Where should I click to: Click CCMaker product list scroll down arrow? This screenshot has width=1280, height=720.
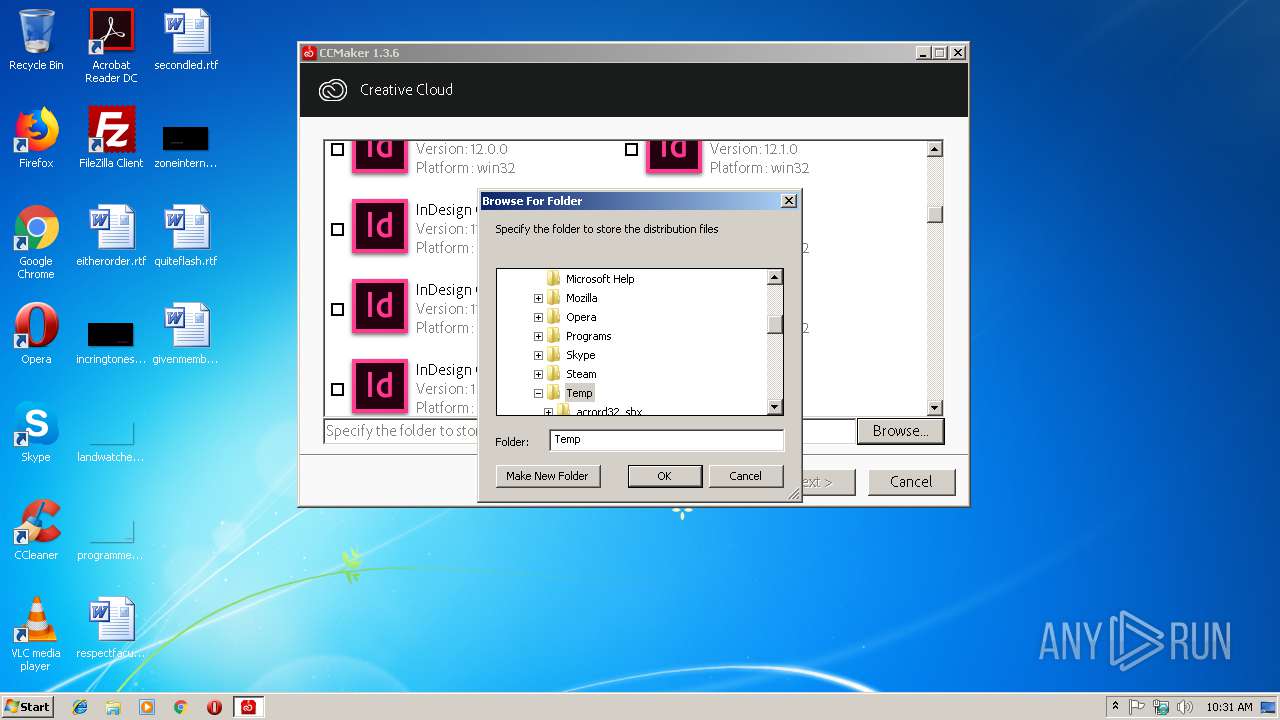click(934, 407)
